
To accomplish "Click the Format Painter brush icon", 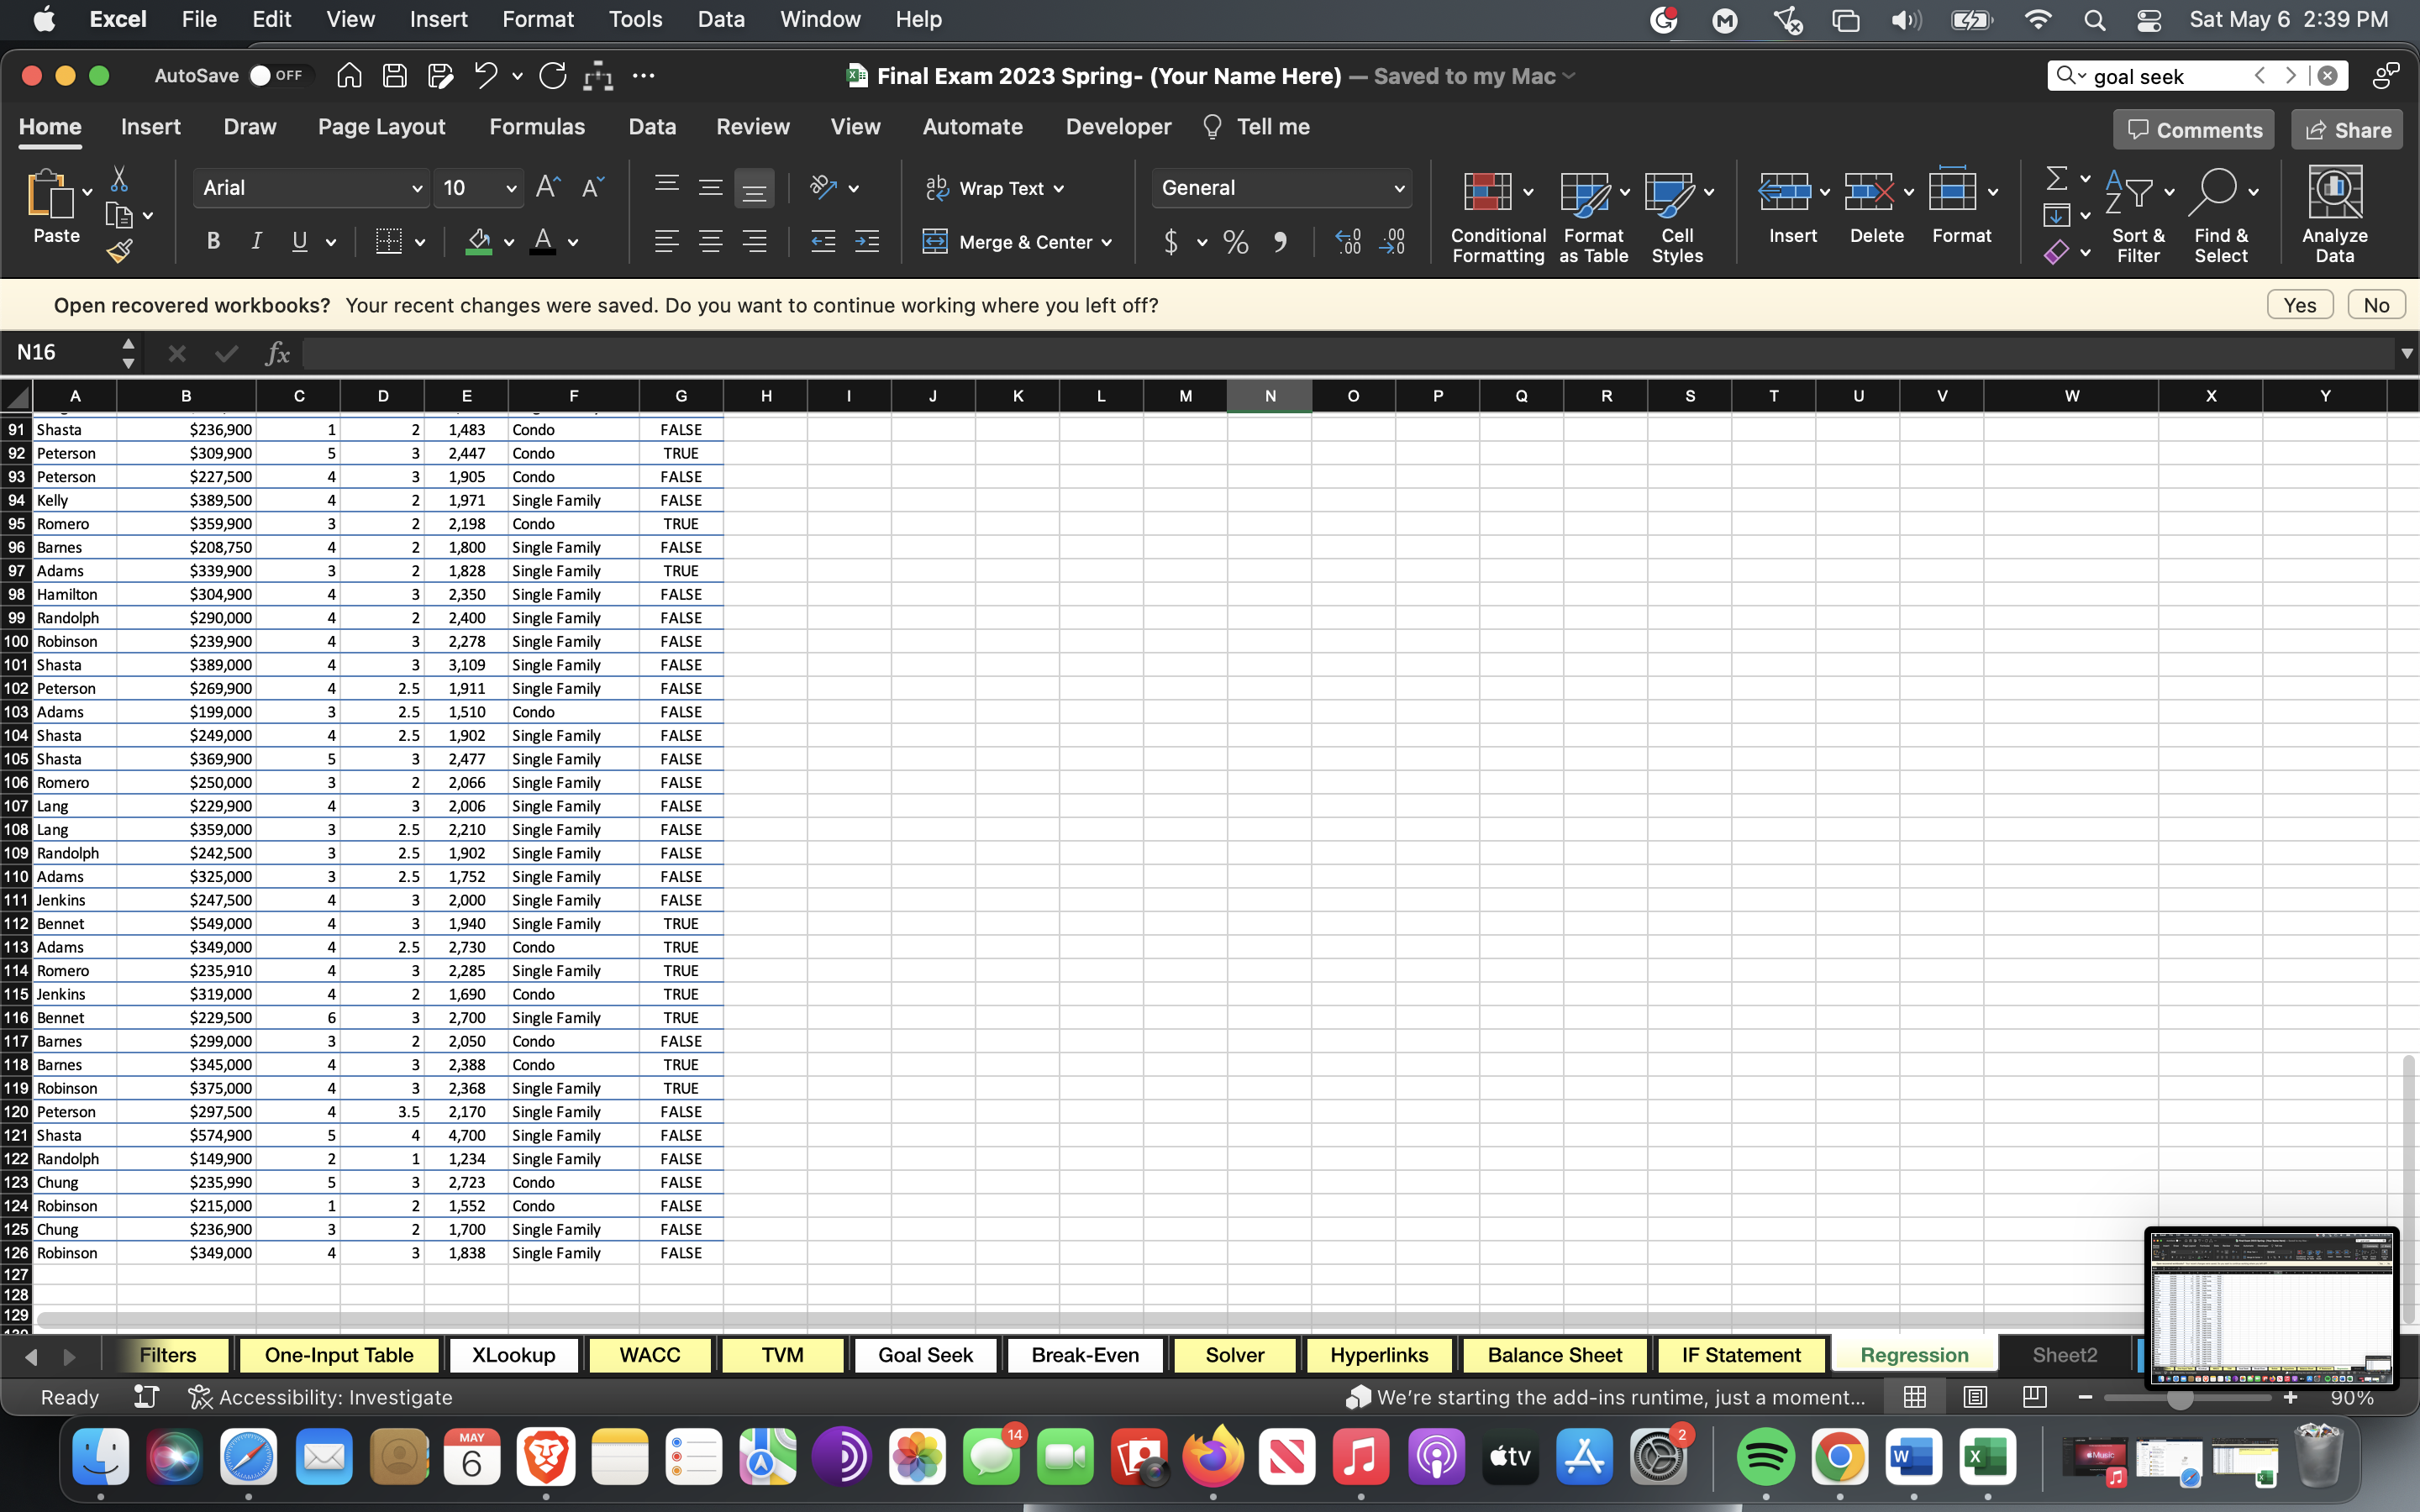I will (119, 251).
